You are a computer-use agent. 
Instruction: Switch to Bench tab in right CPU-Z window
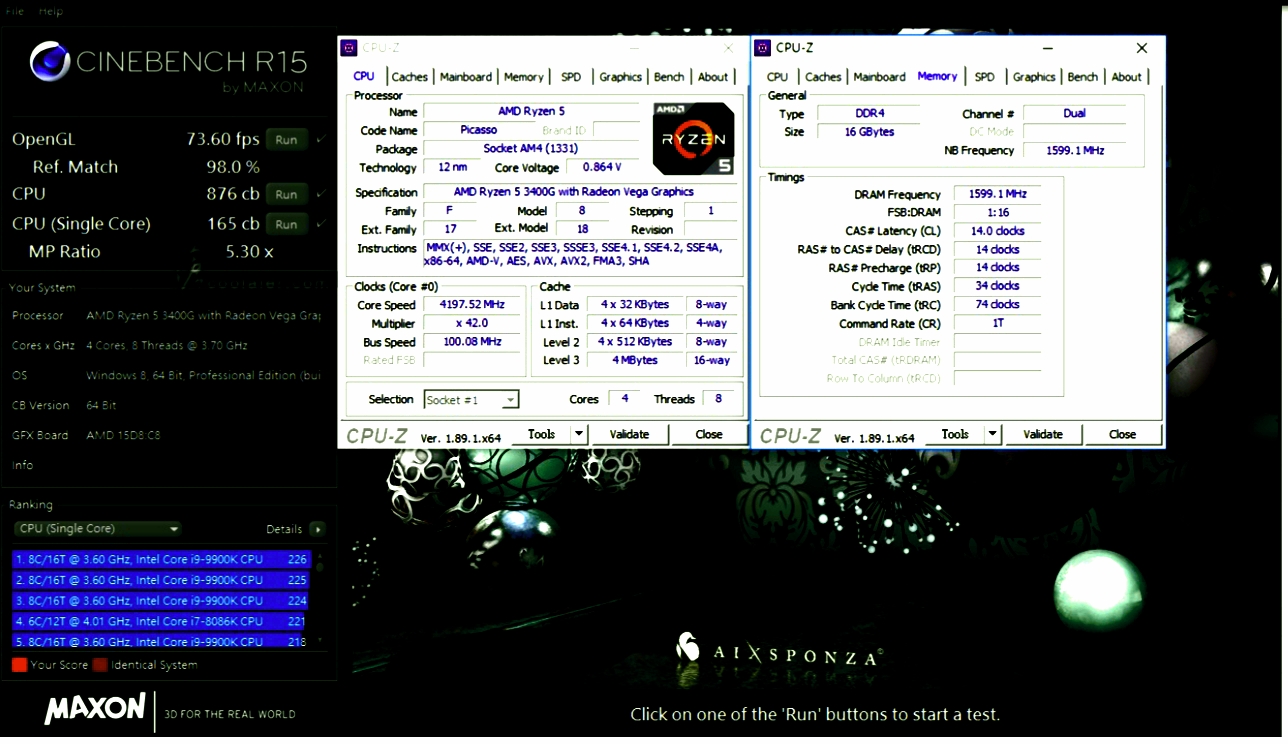1083,77
